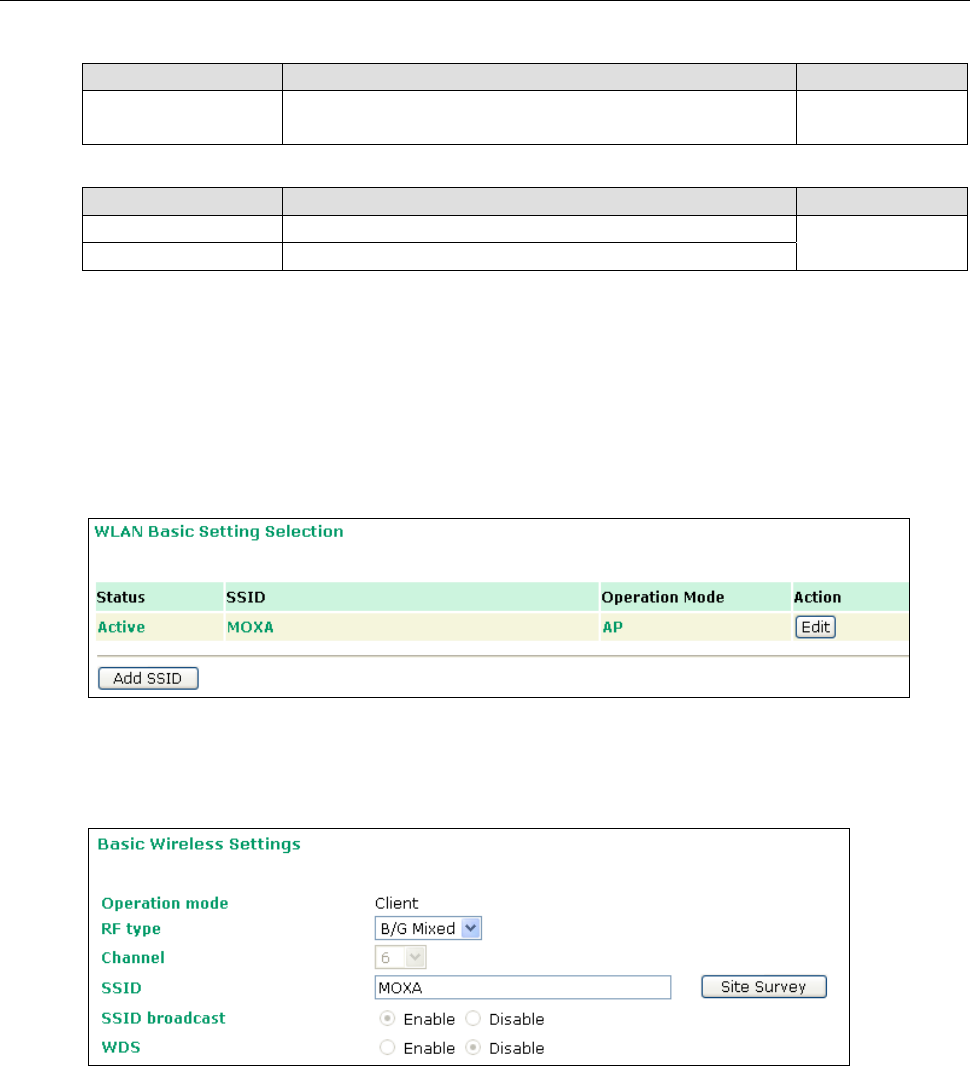Click the Edit button for MOXA
970x1066 pixels.
(x=815, y=627)
